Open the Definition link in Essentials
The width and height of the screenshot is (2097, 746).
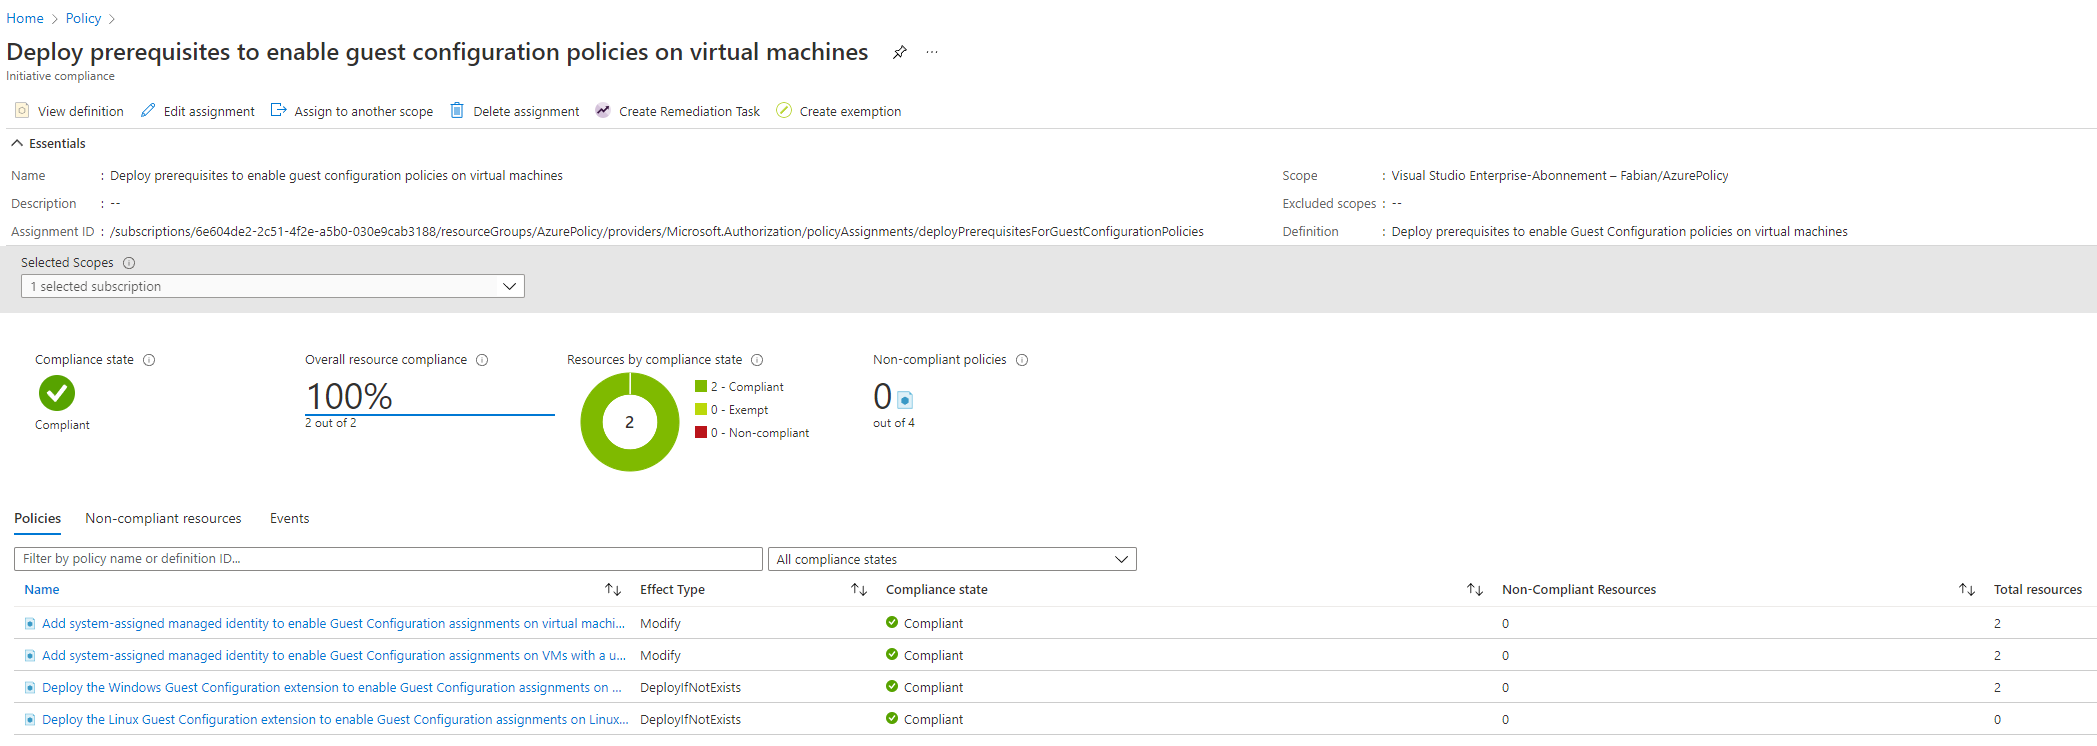click(x=1619, y=232)
